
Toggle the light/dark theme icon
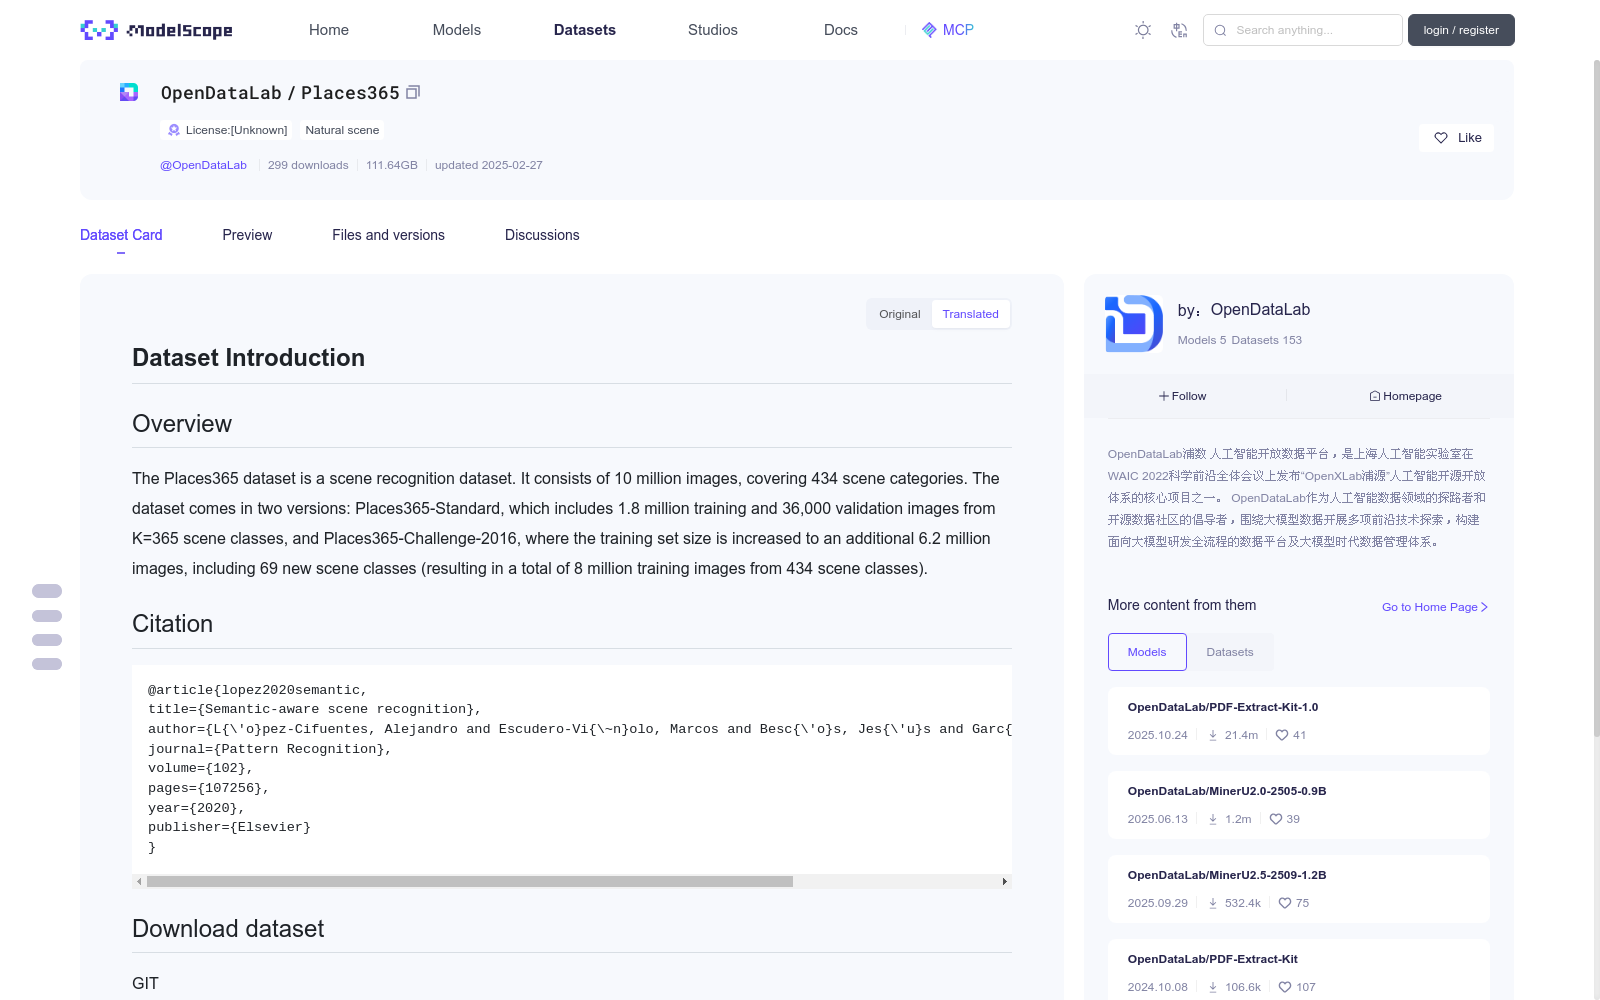pos(1143,30)
